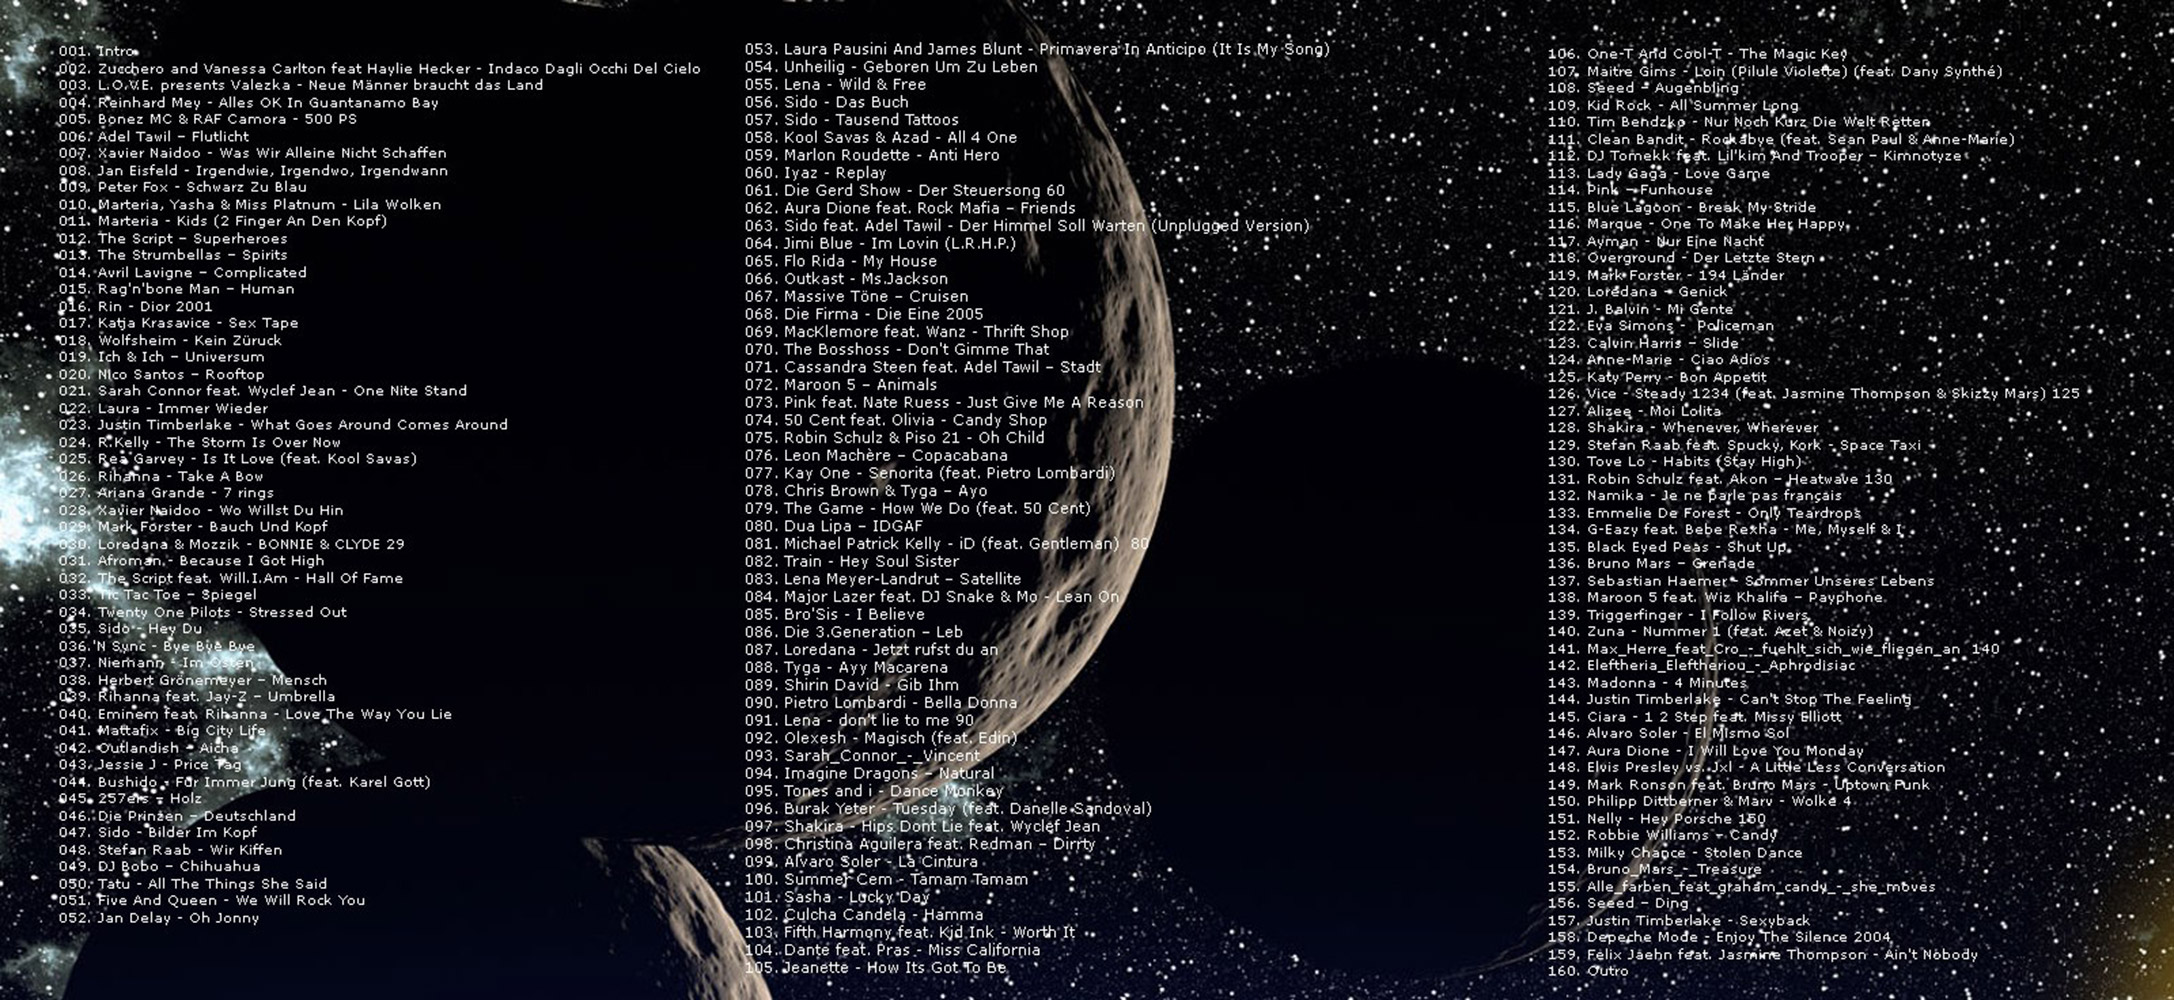The height and width of the screenshot is (1000, 2174).
Task: Click track 015 Rag'n'bone Man - Human
Action: pyautogui.click(x=176, y=289)
